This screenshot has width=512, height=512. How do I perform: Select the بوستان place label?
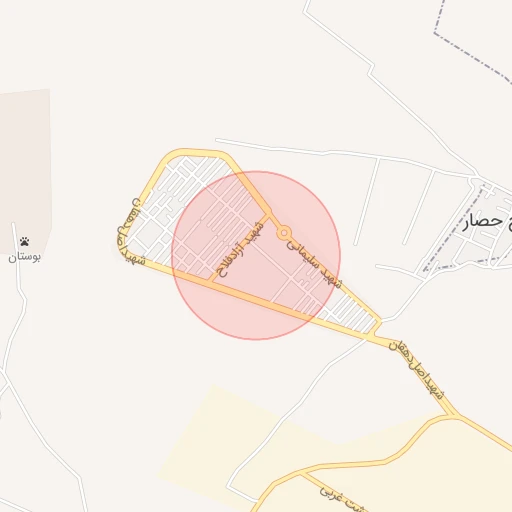coord(24,257)
